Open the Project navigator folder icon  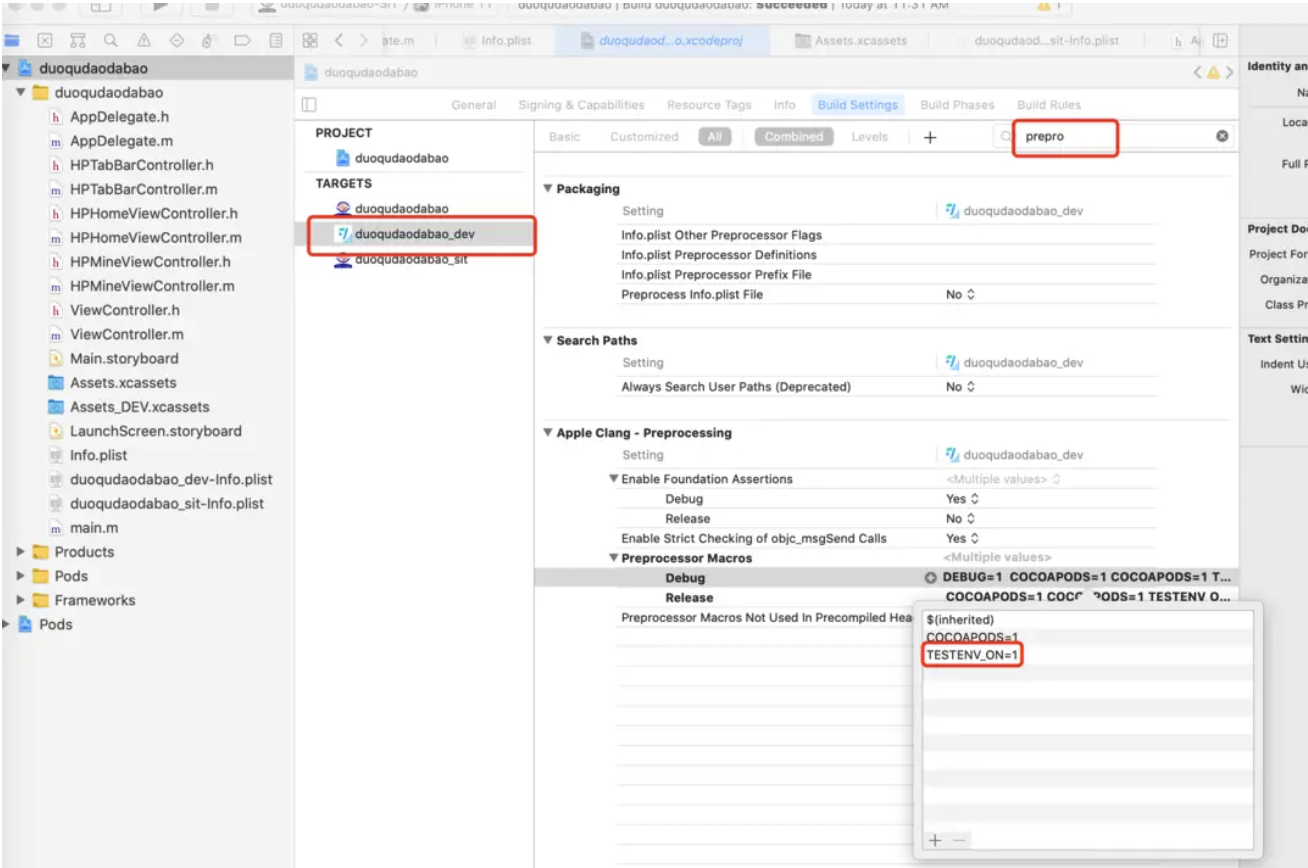13,41
